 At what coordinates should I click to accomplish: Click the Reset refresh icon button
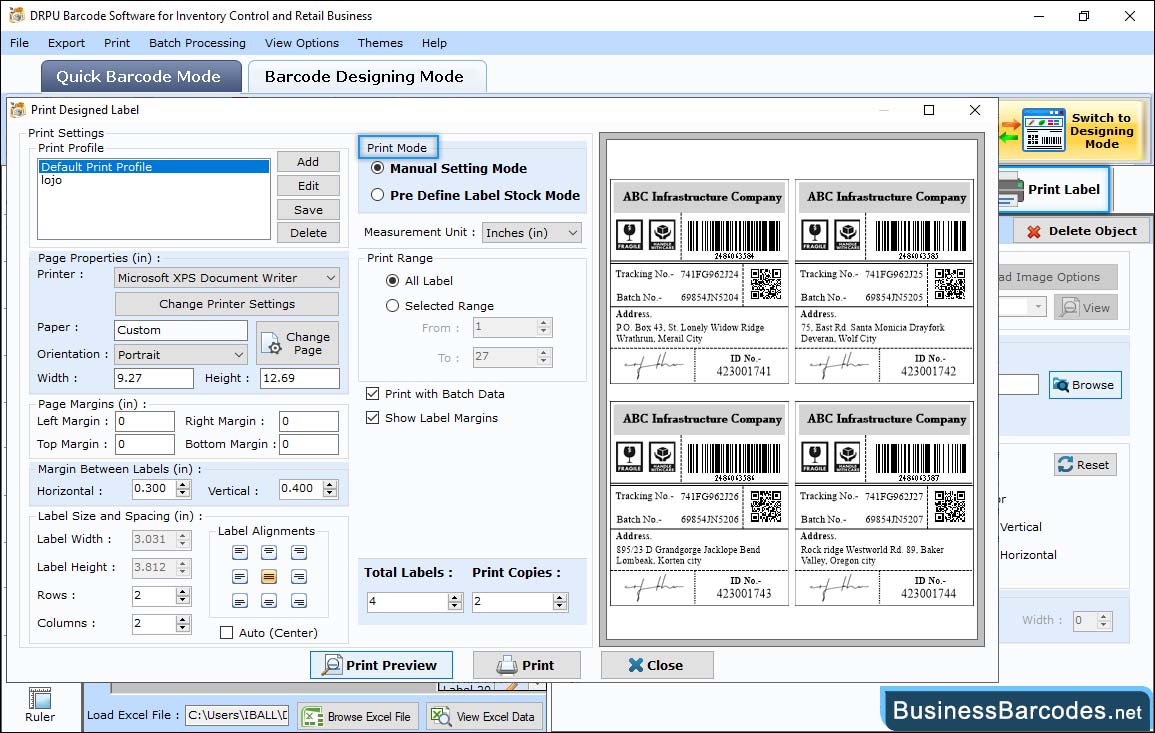coord(1085,465)
